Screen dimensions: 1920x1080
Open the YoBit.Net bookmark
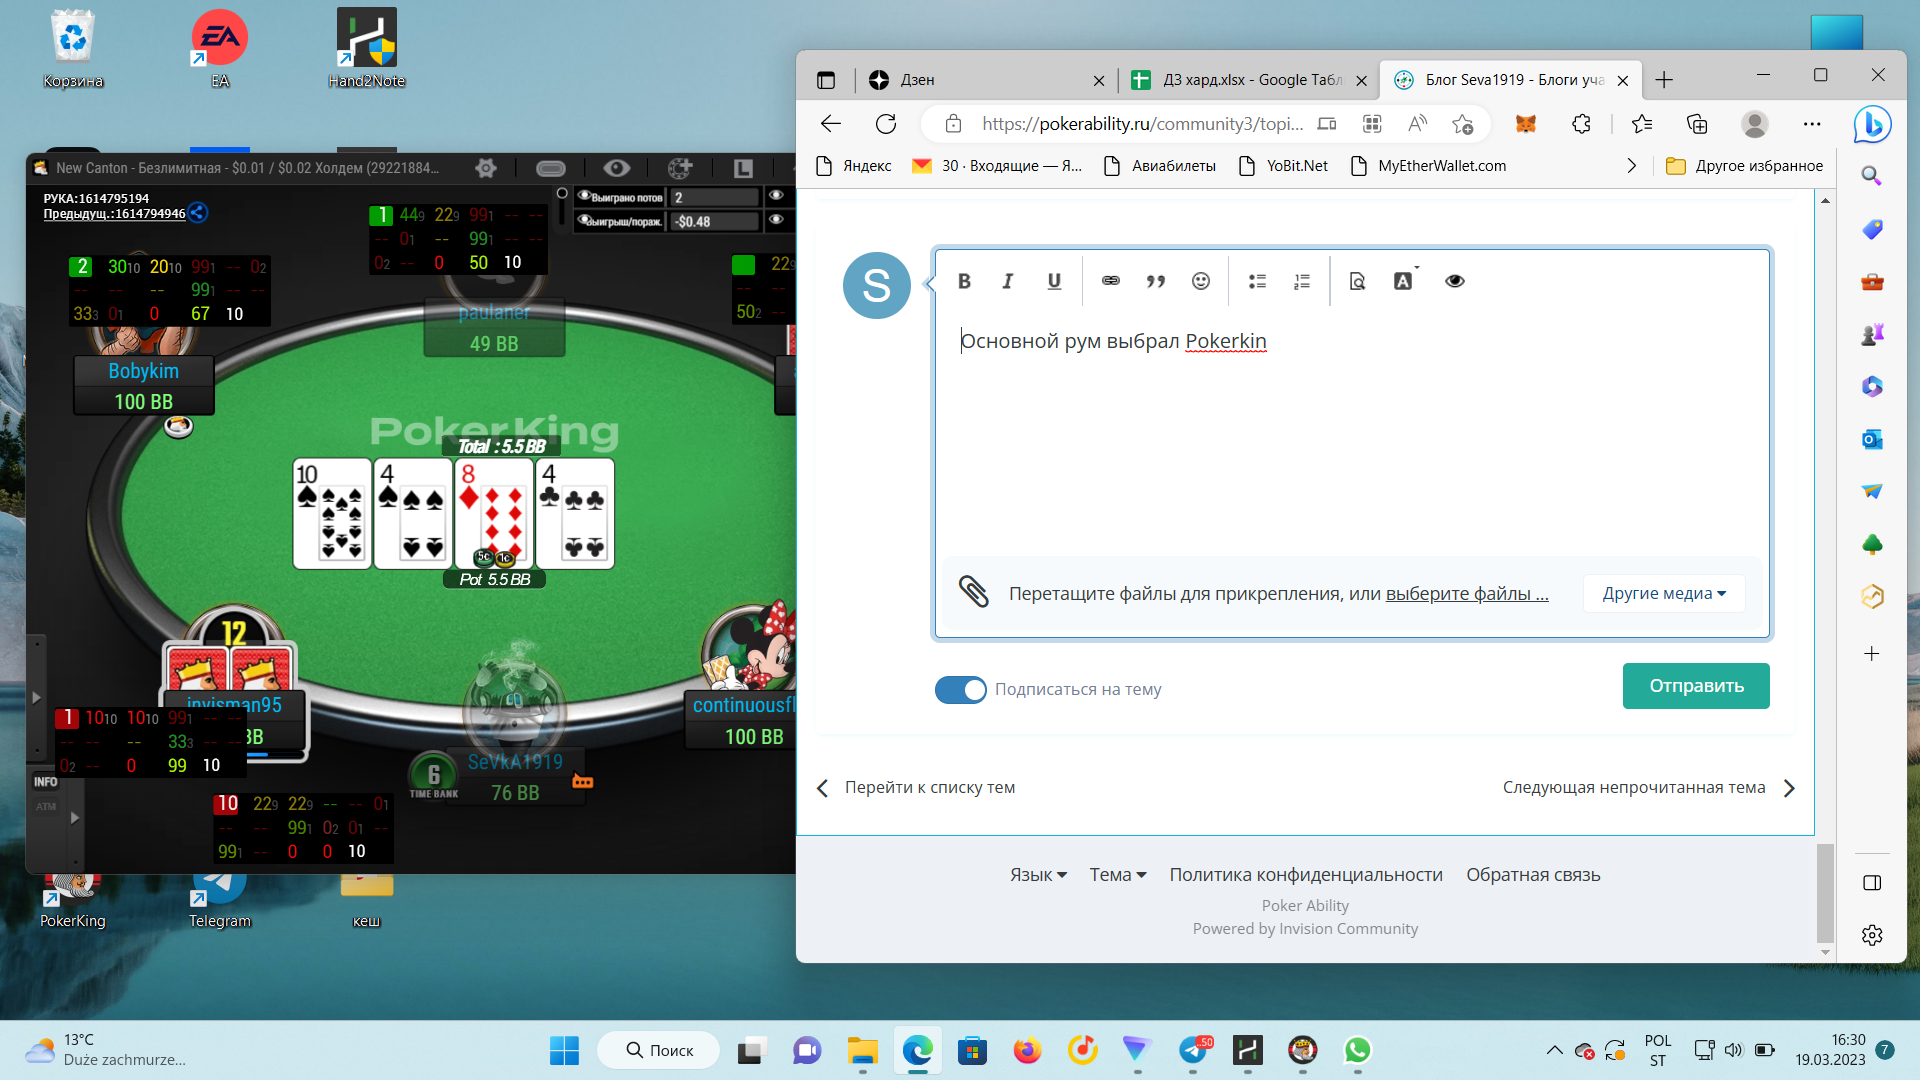1284,166
